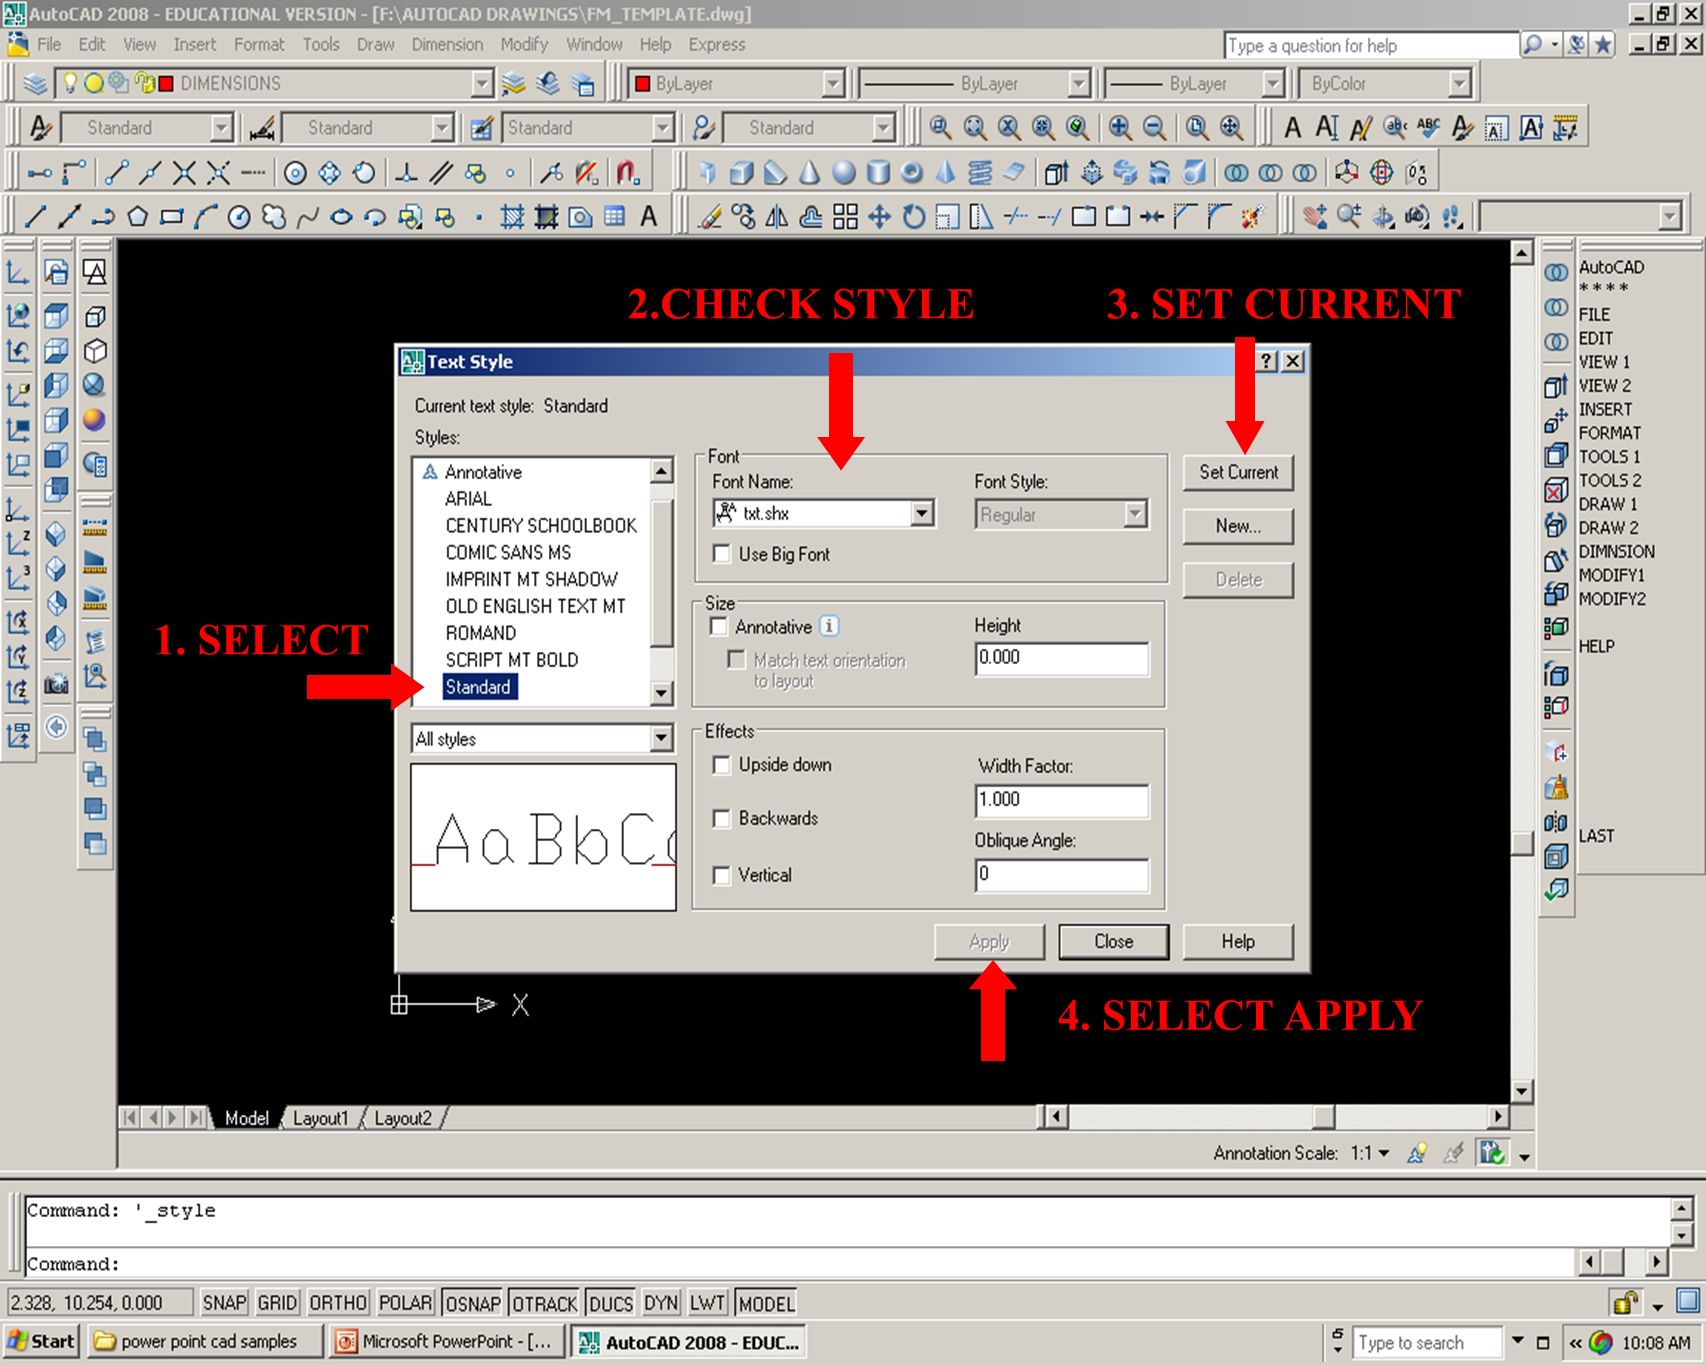Screen dimensions: 1706x1365
Task: Open the ByLayer color control dropdown
Action: [833, 83]
